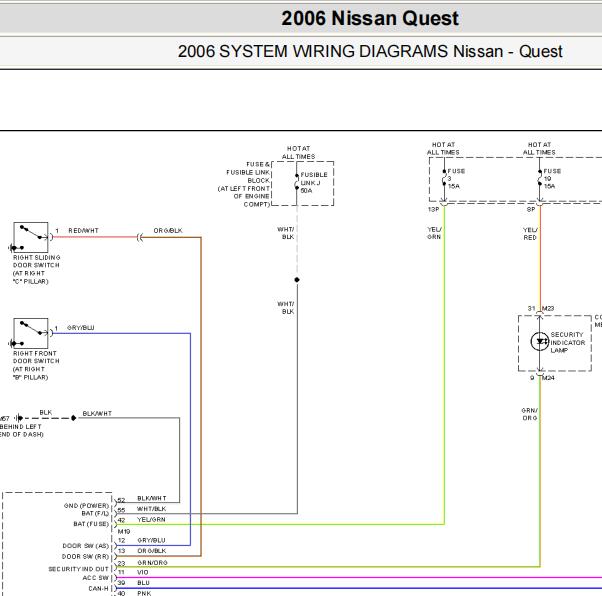This screenshot has width=602, height=596.
Task: Click "SECURITY INDICATOR LAMP" text
Action: (x=568, y=343)
